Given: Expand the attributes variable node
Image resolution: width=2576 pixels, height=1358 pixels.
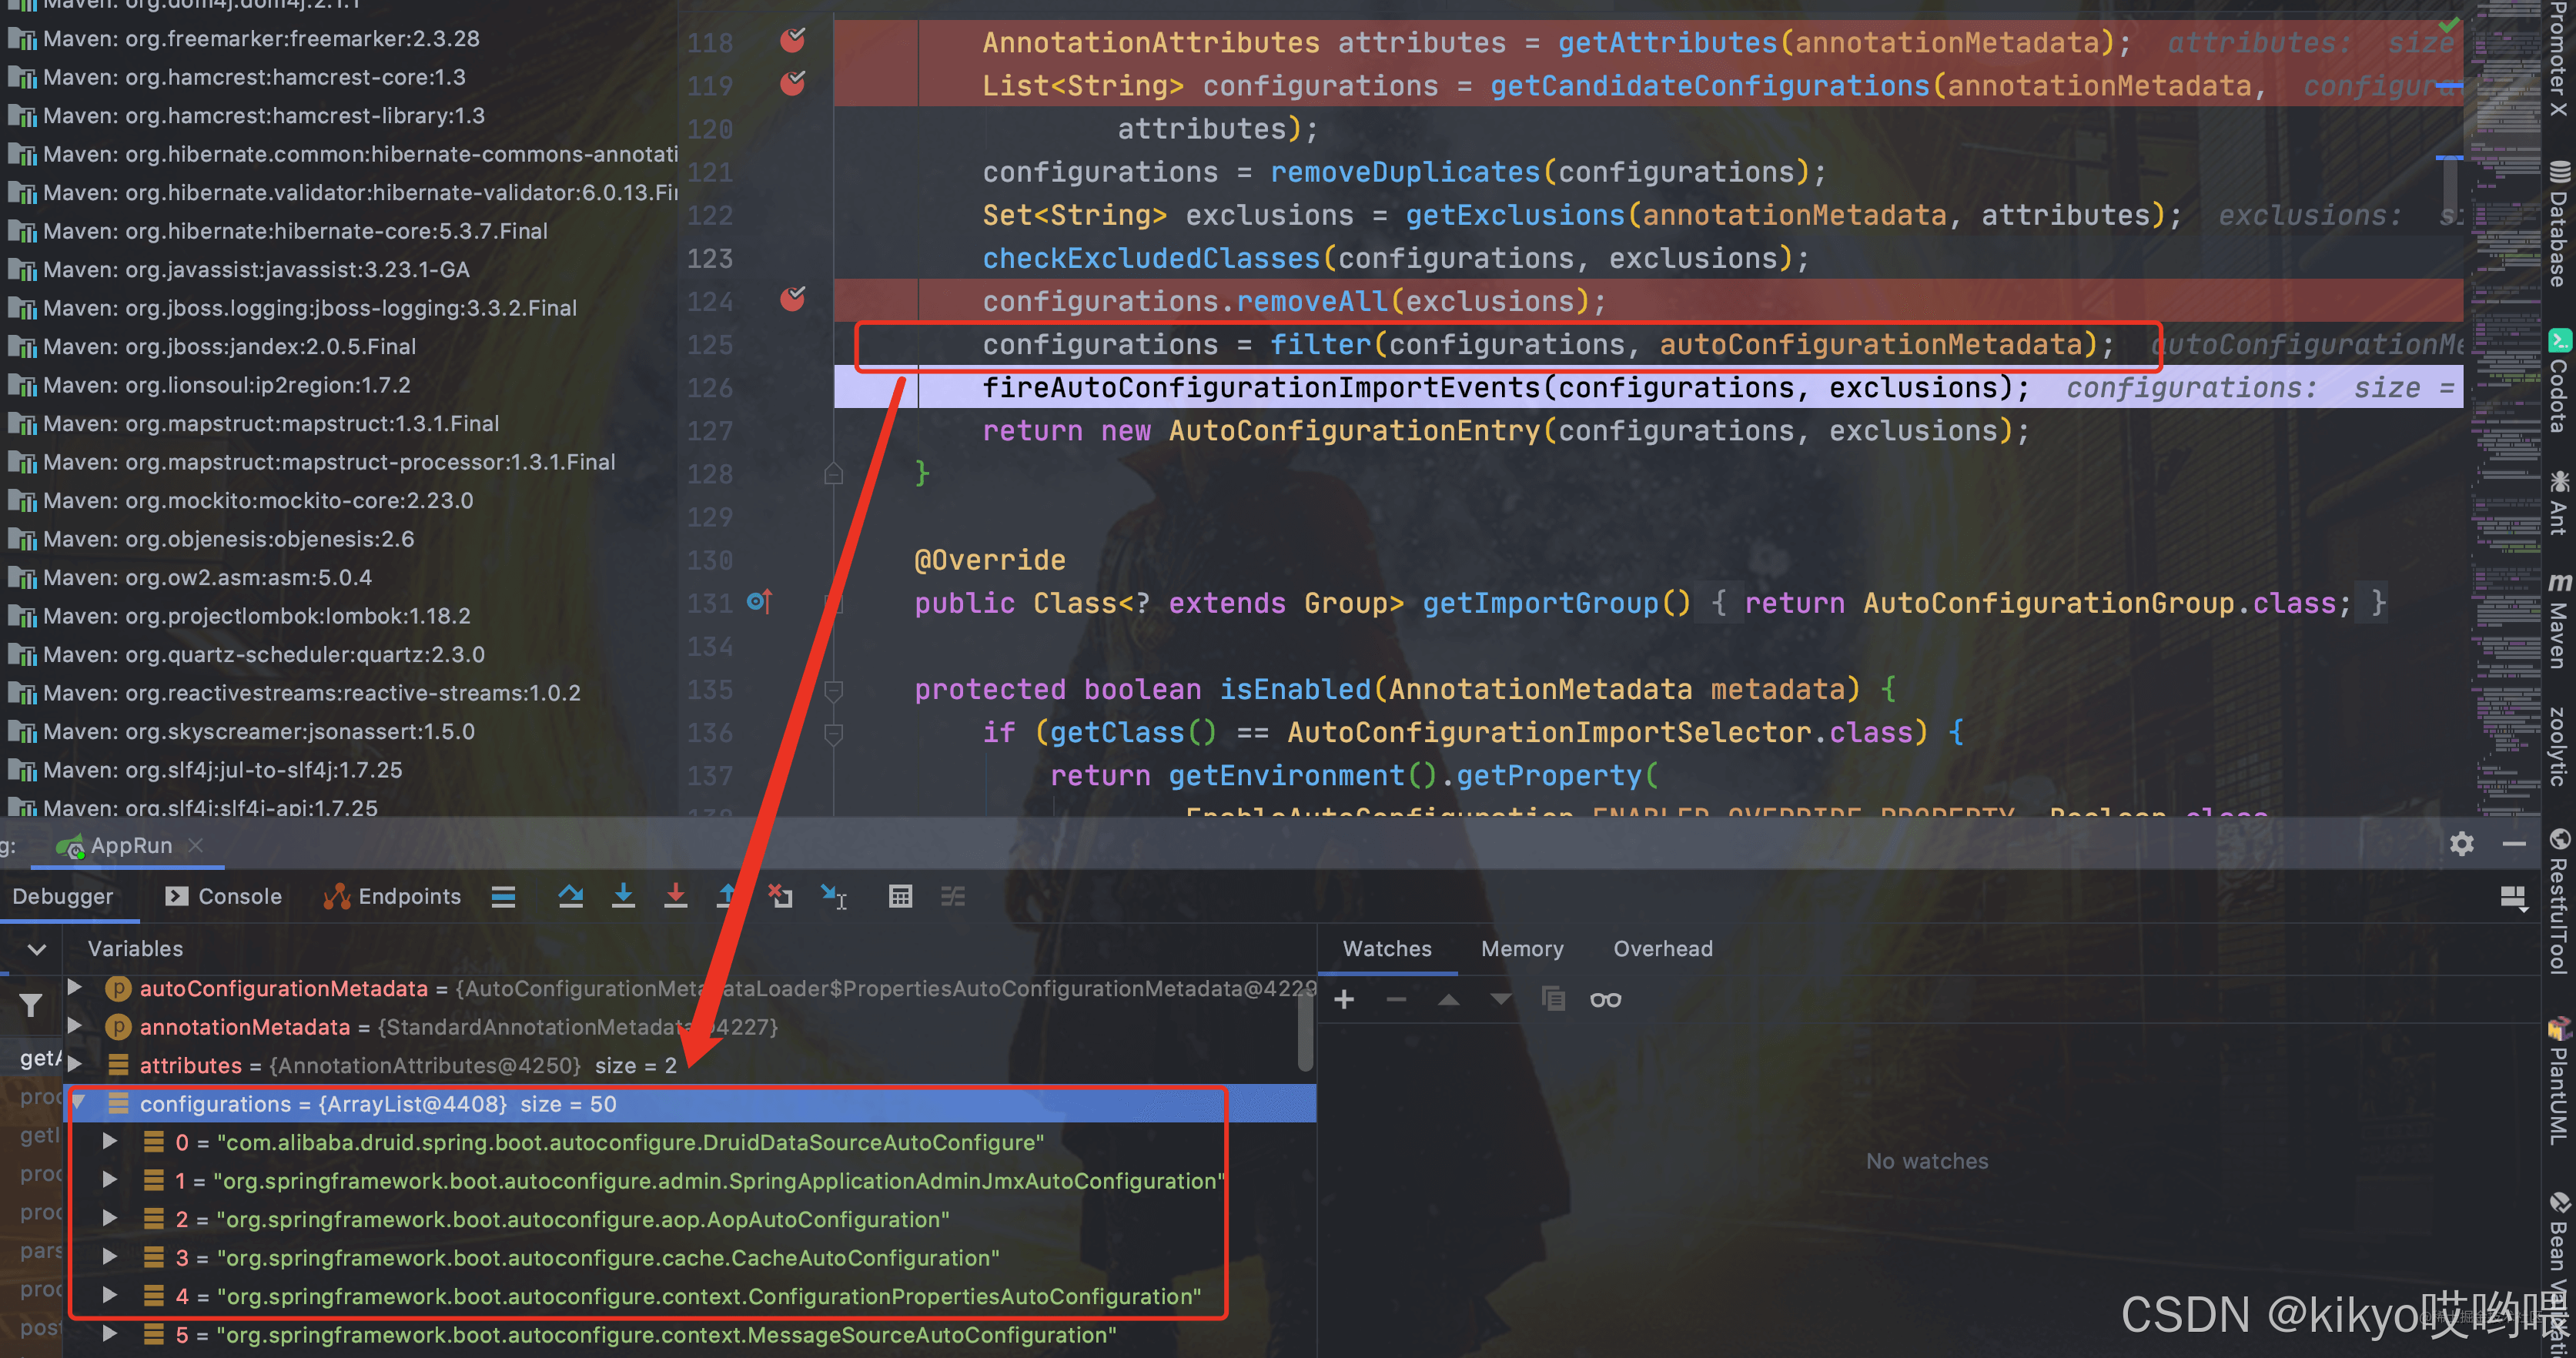Looking at the screenshot, I should [x=75, y=1065].
